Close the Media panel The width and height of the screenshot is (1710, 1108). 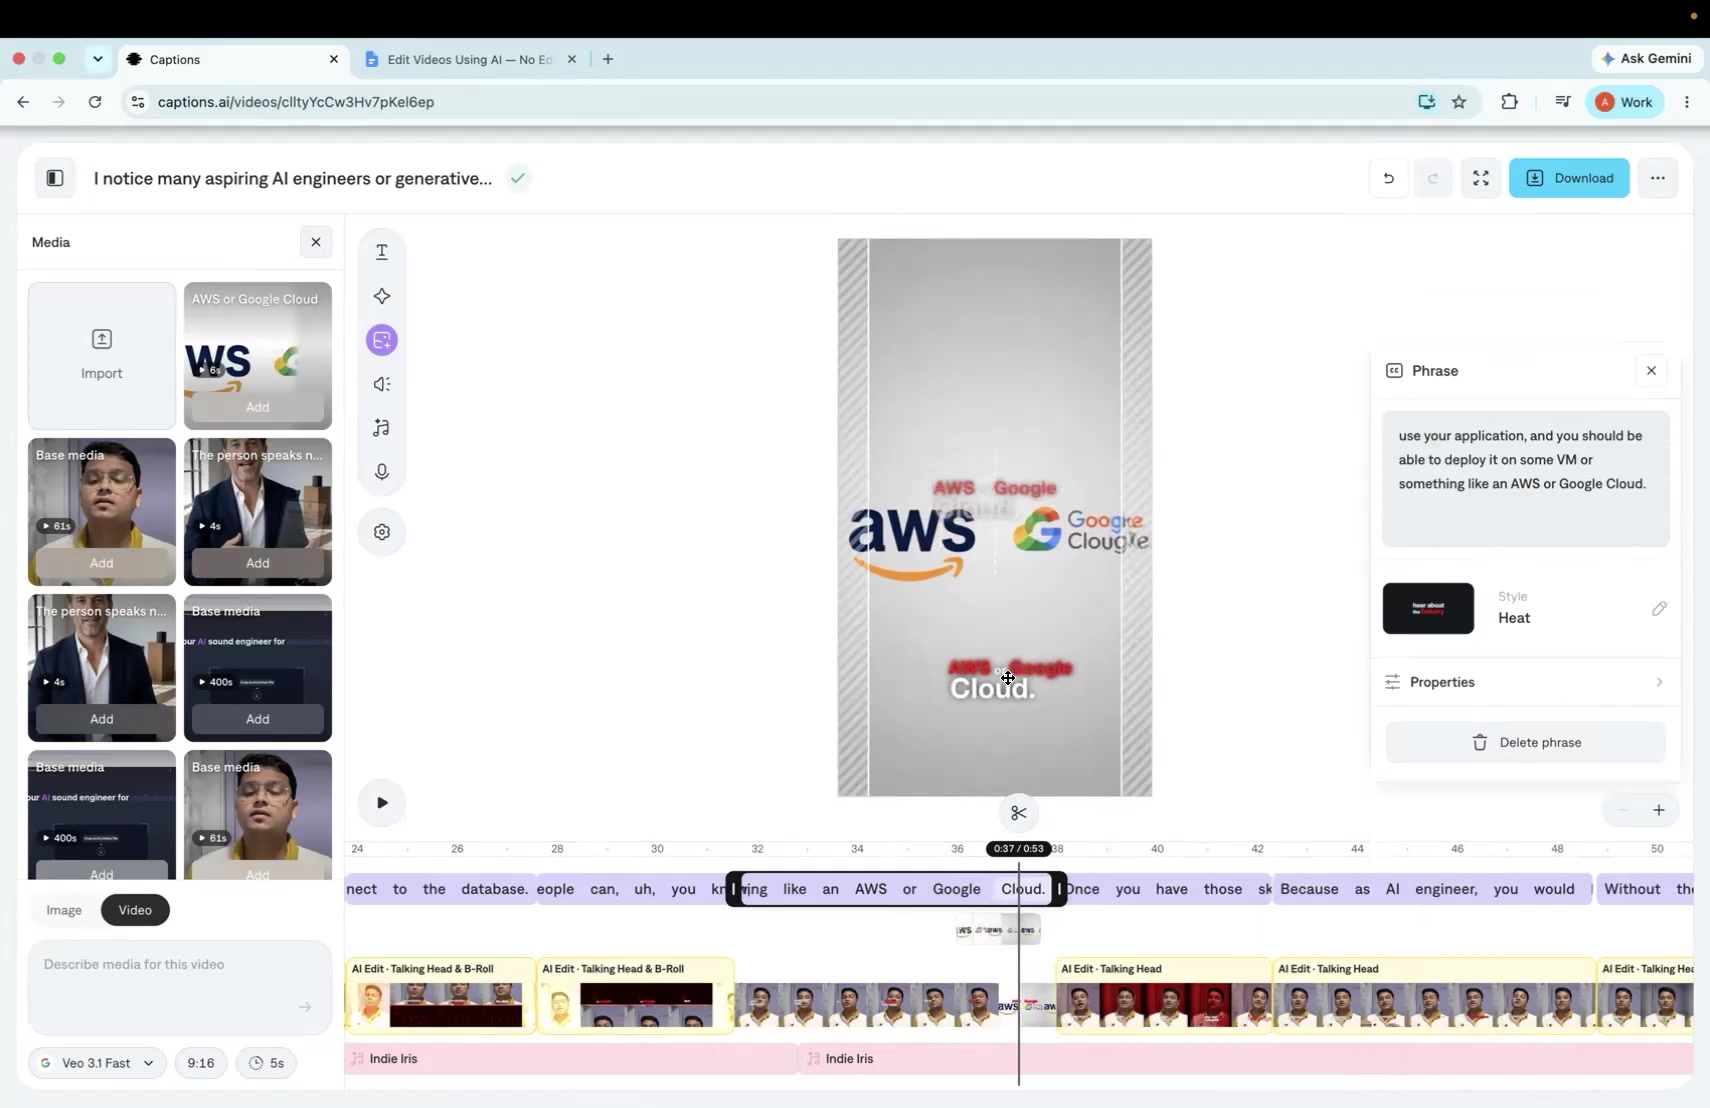pos(316,242)
